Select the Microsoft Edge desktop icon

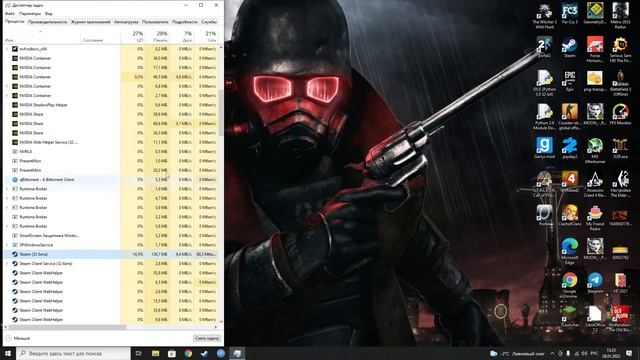(x=569, y=251)
